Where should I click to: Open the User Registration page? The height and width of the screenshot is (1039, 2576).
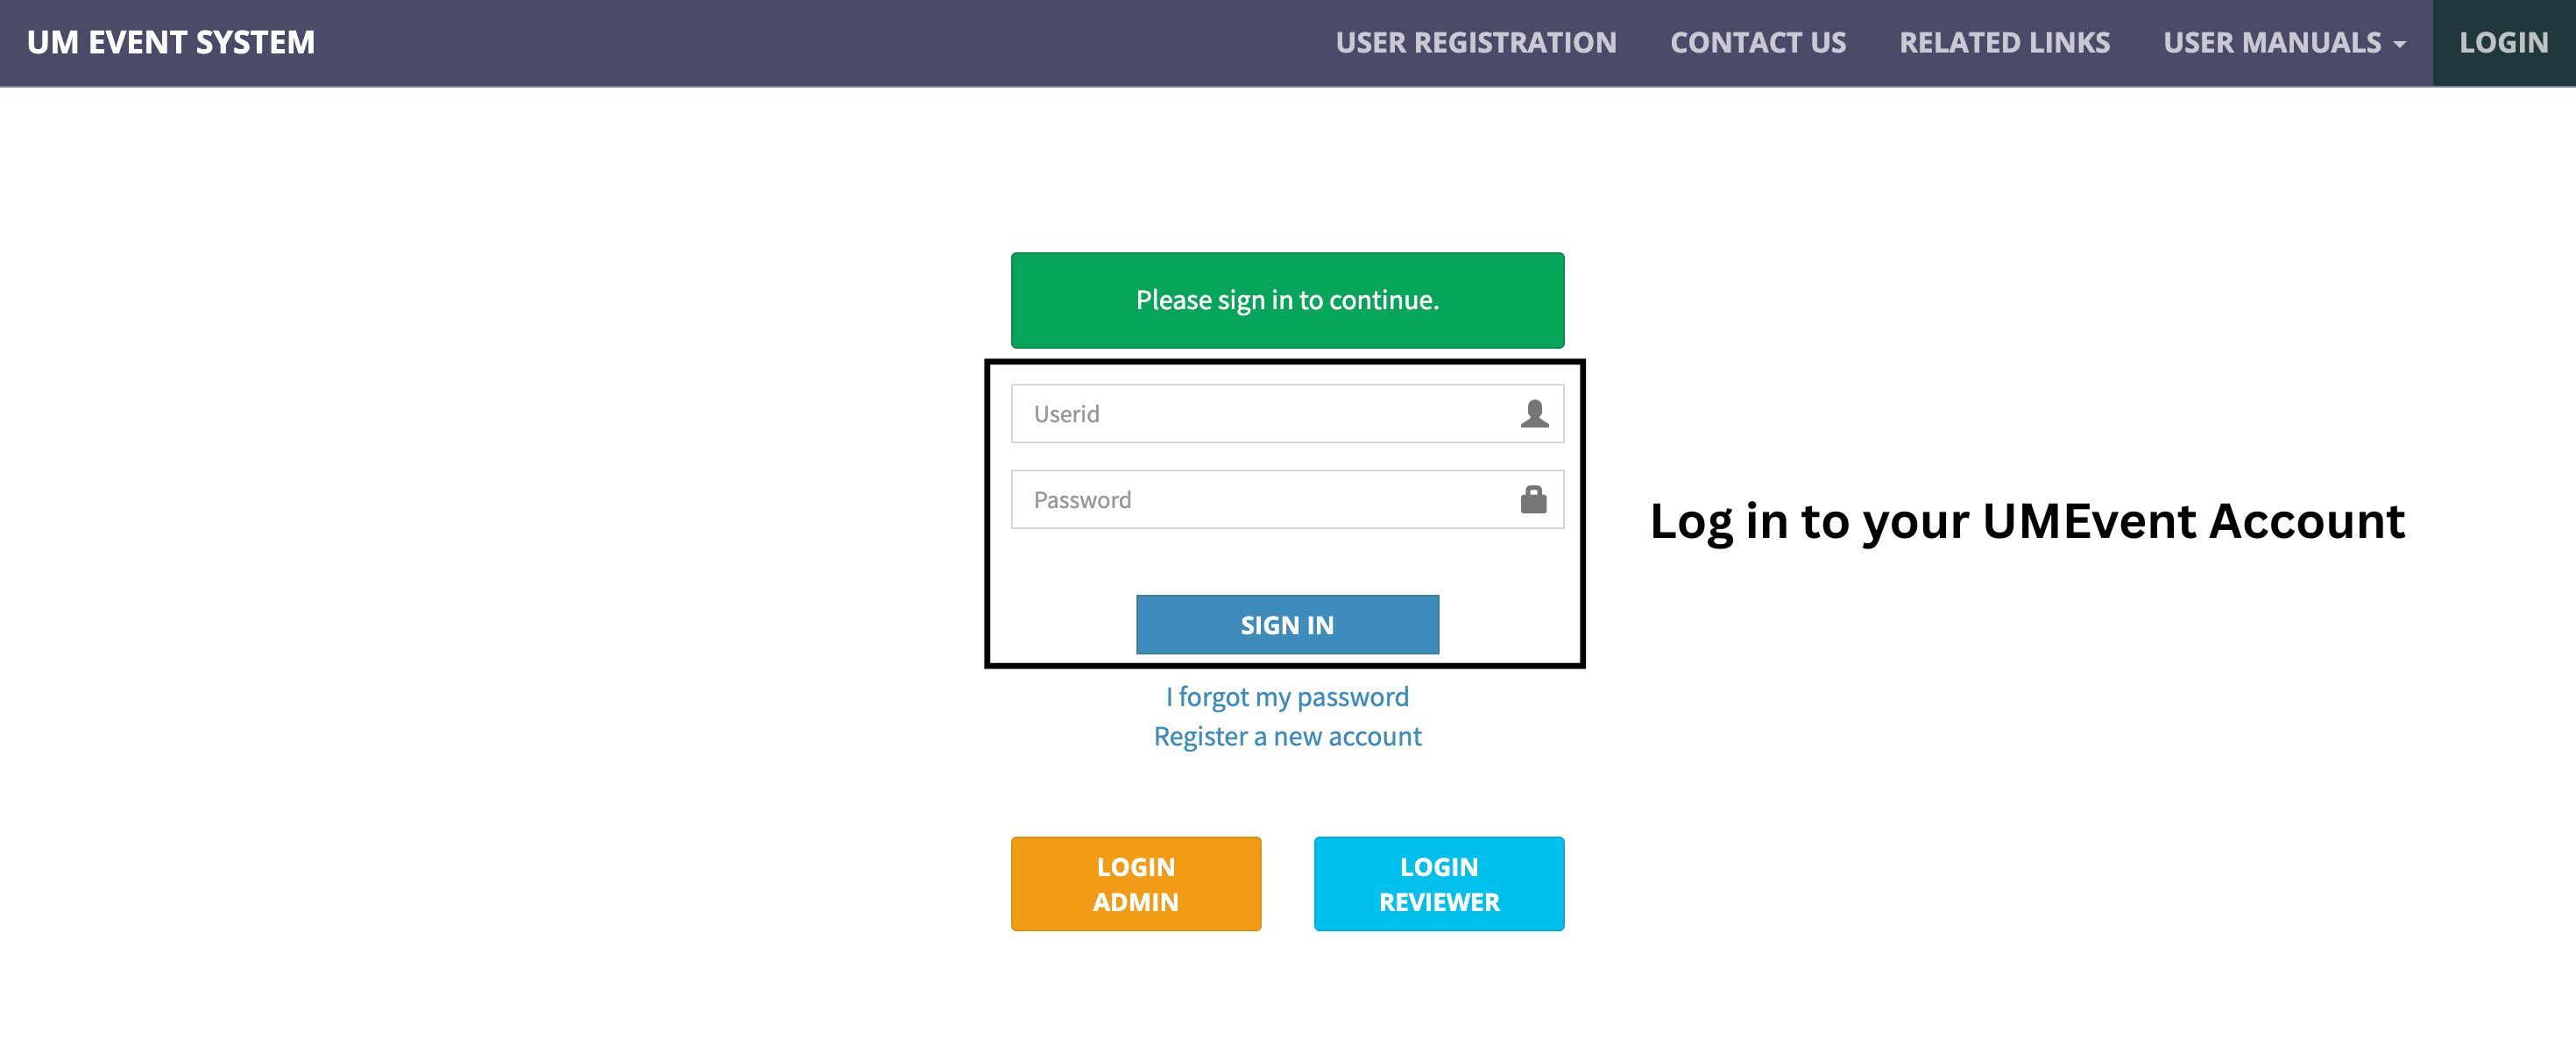point(1475,43)
